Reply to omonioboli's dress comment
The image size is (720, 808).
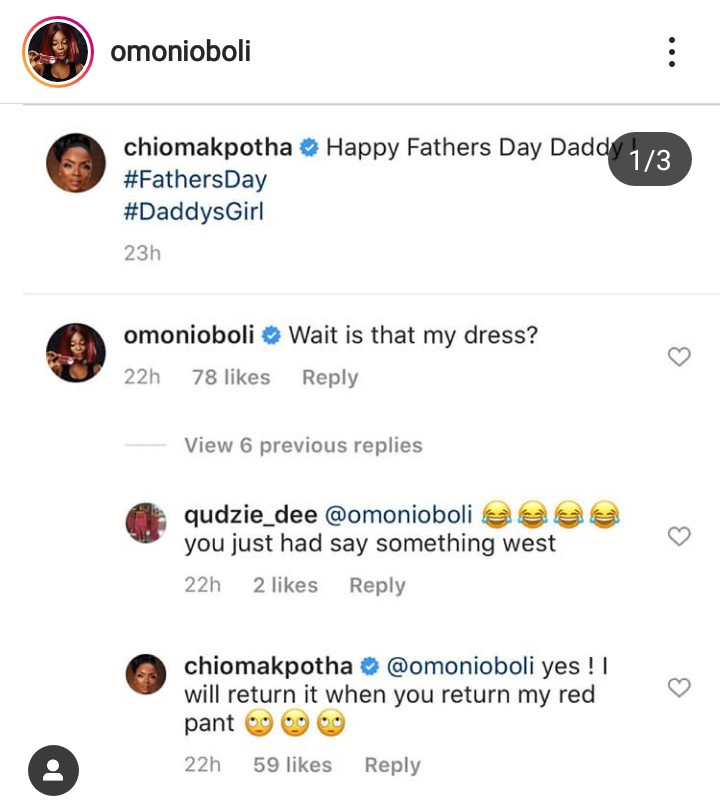330,378
